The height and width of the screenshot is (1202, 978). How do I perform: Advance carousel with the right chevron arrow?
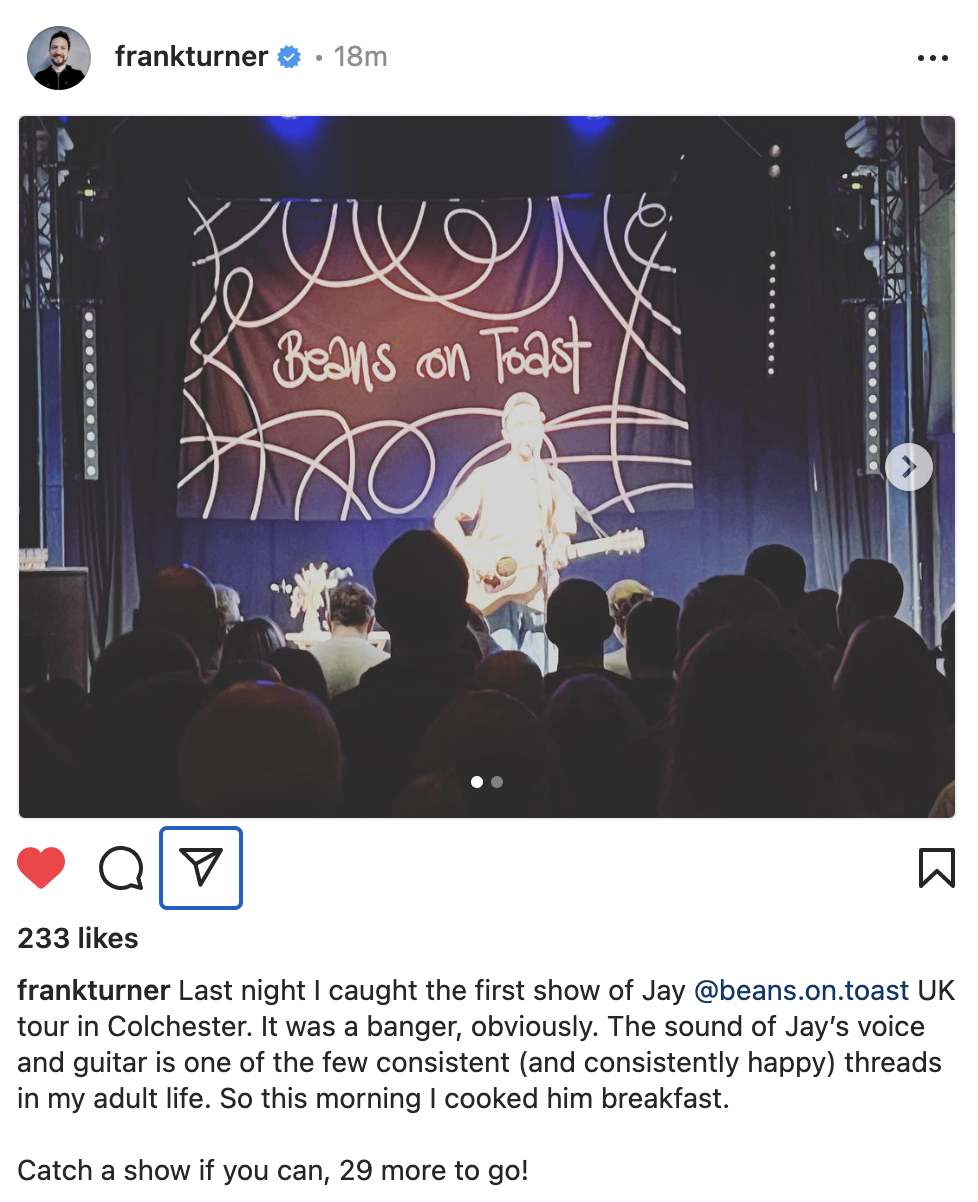(909, 467)
